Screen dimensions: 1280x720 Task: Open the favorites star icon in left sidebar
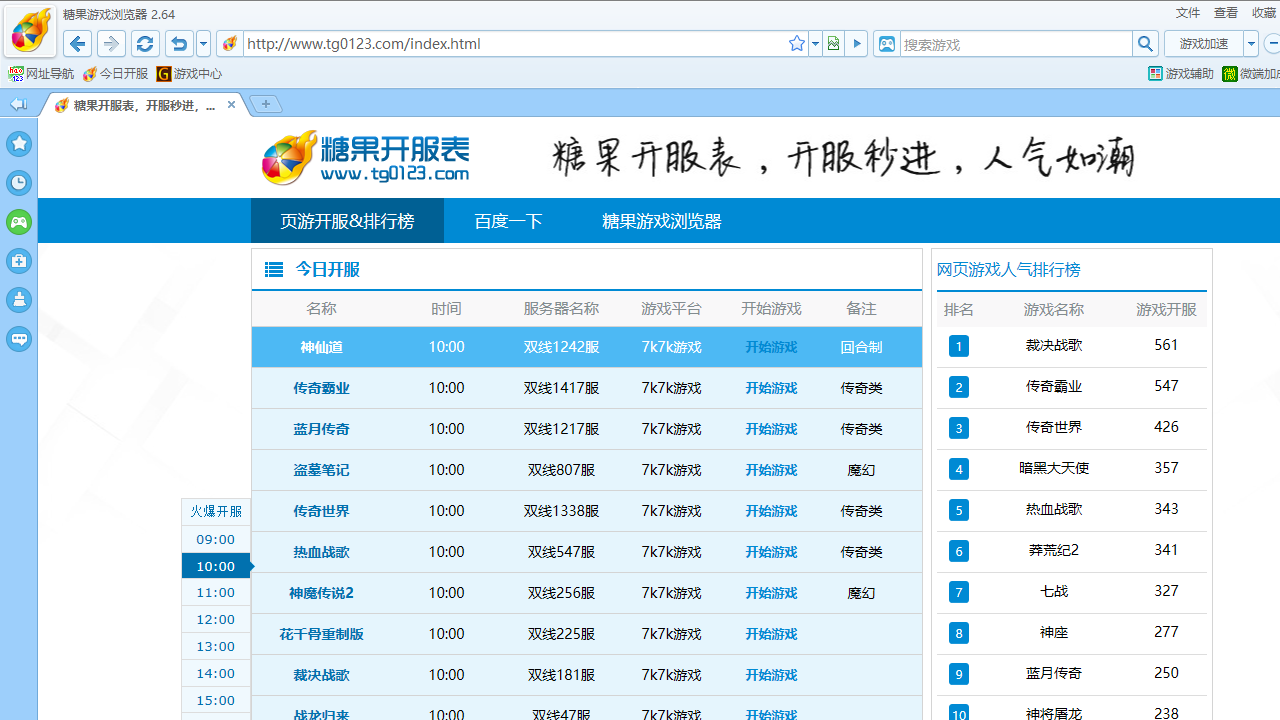click(x=19, y=143)
